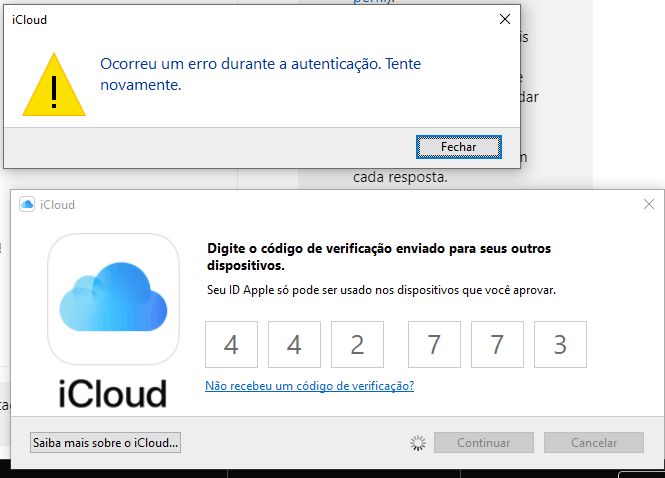This screenshot has width=665, height=478.
Task: Click the Continuar button
Action: (483, 443)
